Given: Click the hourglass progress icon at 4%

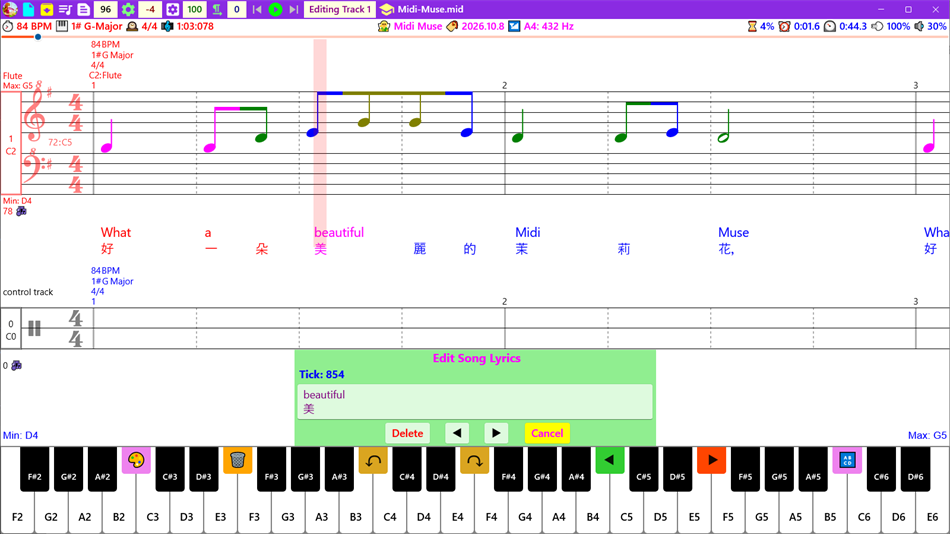Looking at the screenshot, I should (752, 26).
